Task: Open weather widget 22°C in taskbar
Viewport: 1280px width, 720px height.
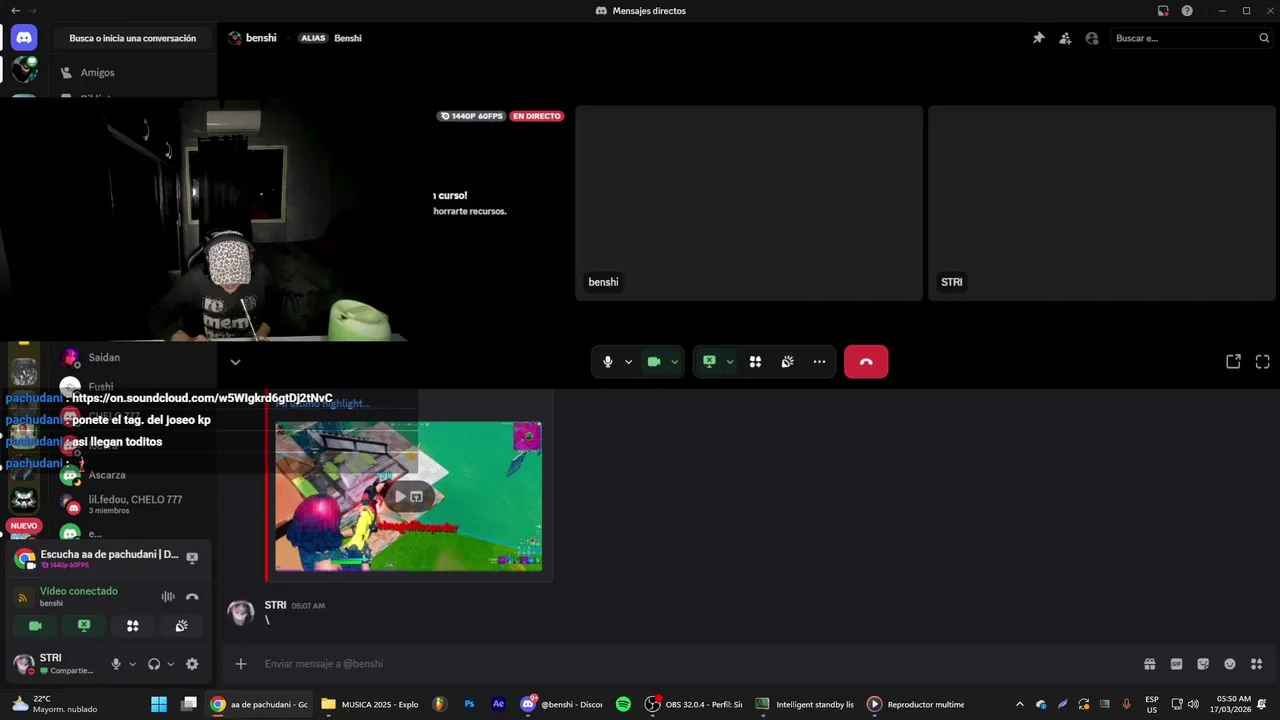Action: [x=55, y=704]
